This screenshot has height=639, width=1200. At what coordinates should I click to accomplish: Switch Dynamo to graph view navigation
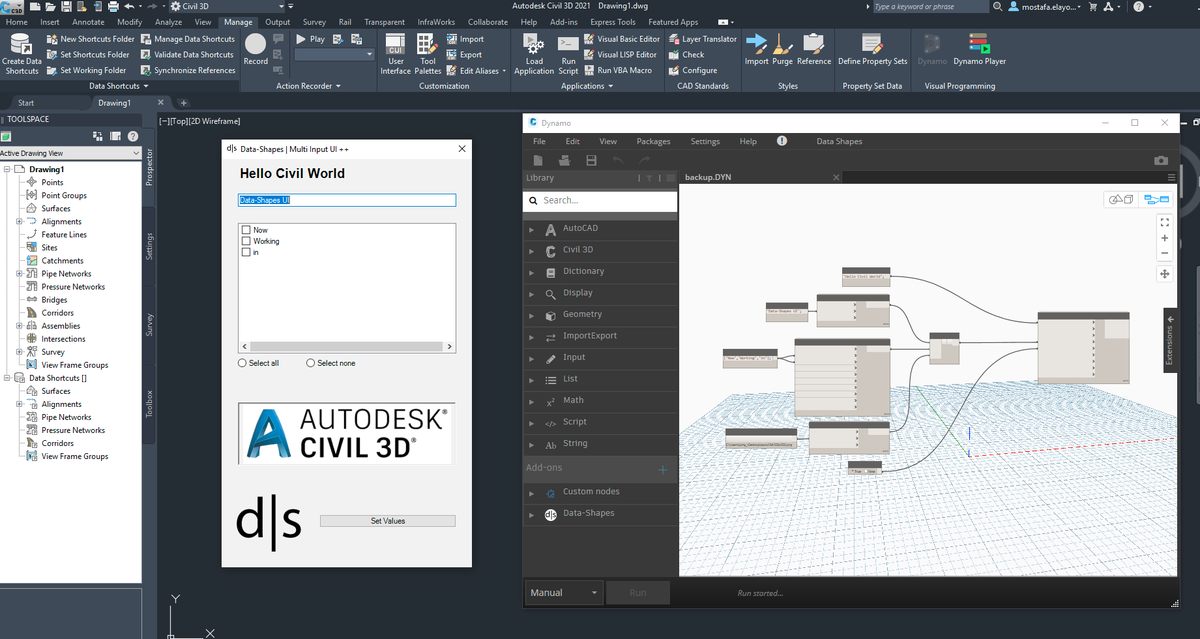tap(1155, 198)
